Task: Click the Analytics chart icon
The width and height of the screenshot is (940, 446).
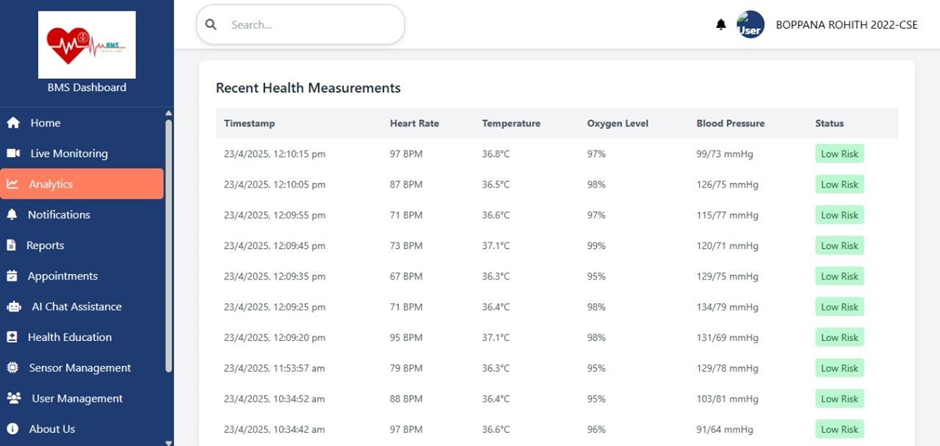Action: [12, 184]
